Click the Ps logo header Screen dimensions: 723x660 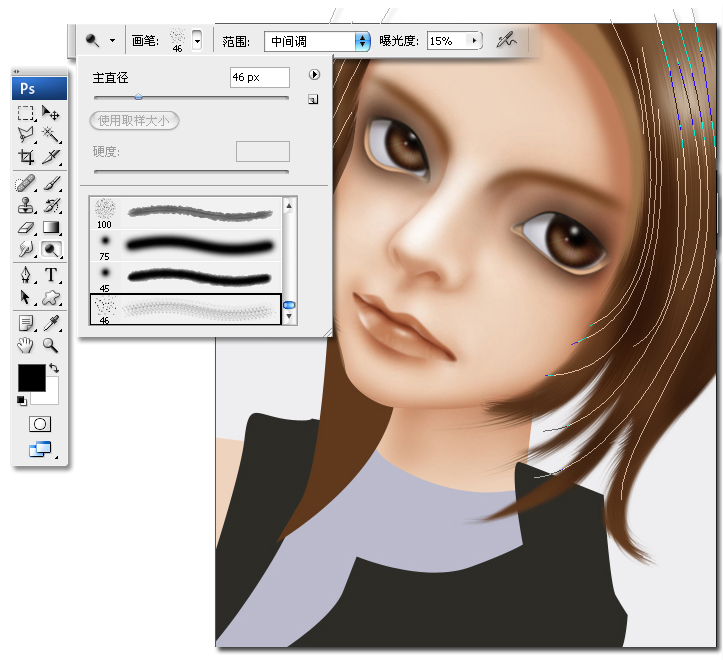click(x=39, y=89)
